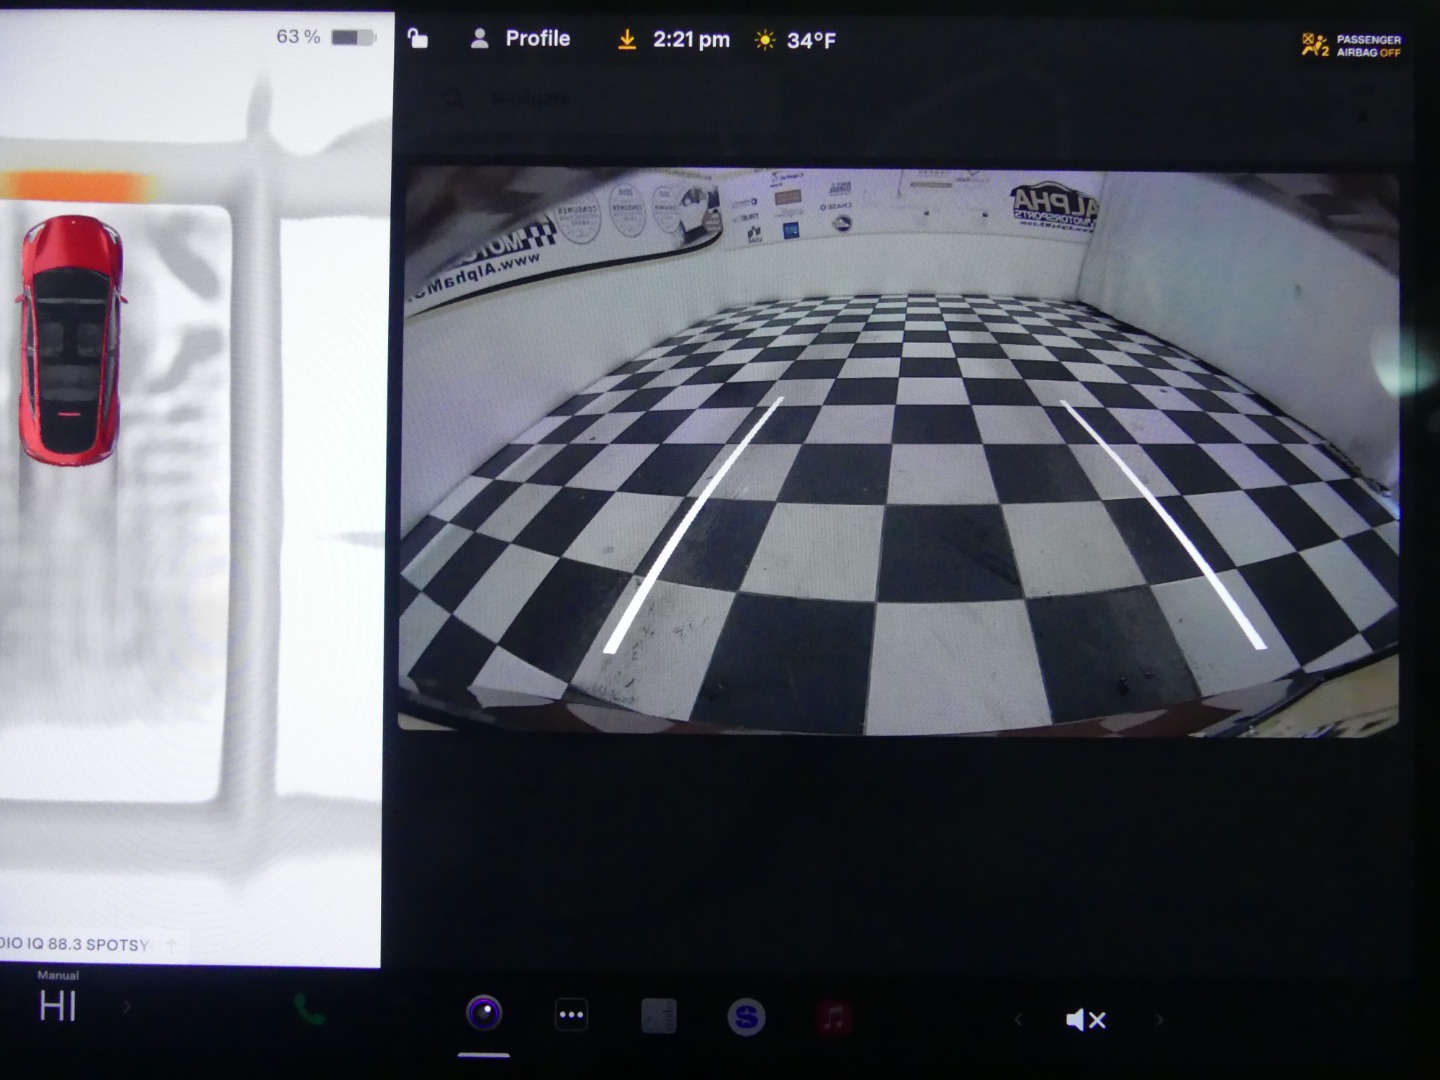Open the driver Profile menu
Image resolution: width=1440 pixels, height=1080 pixels.
pos(520,39)
